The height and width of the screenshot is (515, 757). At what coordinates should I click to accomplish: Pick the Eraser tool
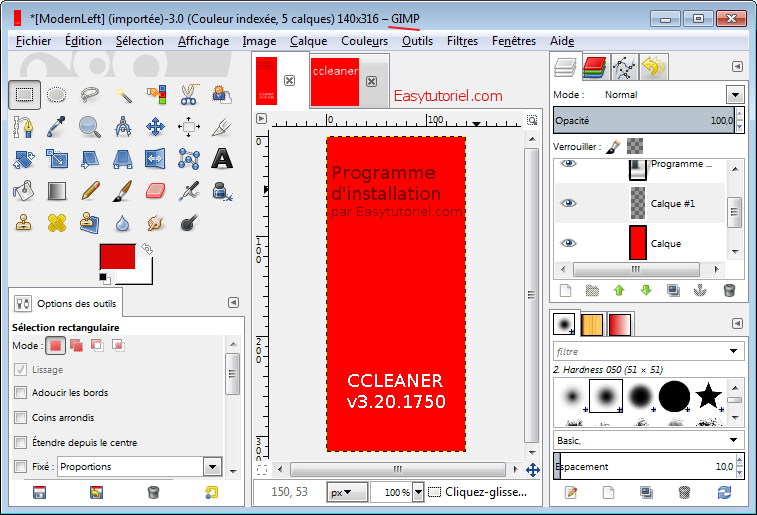click(x=155, y=190)
